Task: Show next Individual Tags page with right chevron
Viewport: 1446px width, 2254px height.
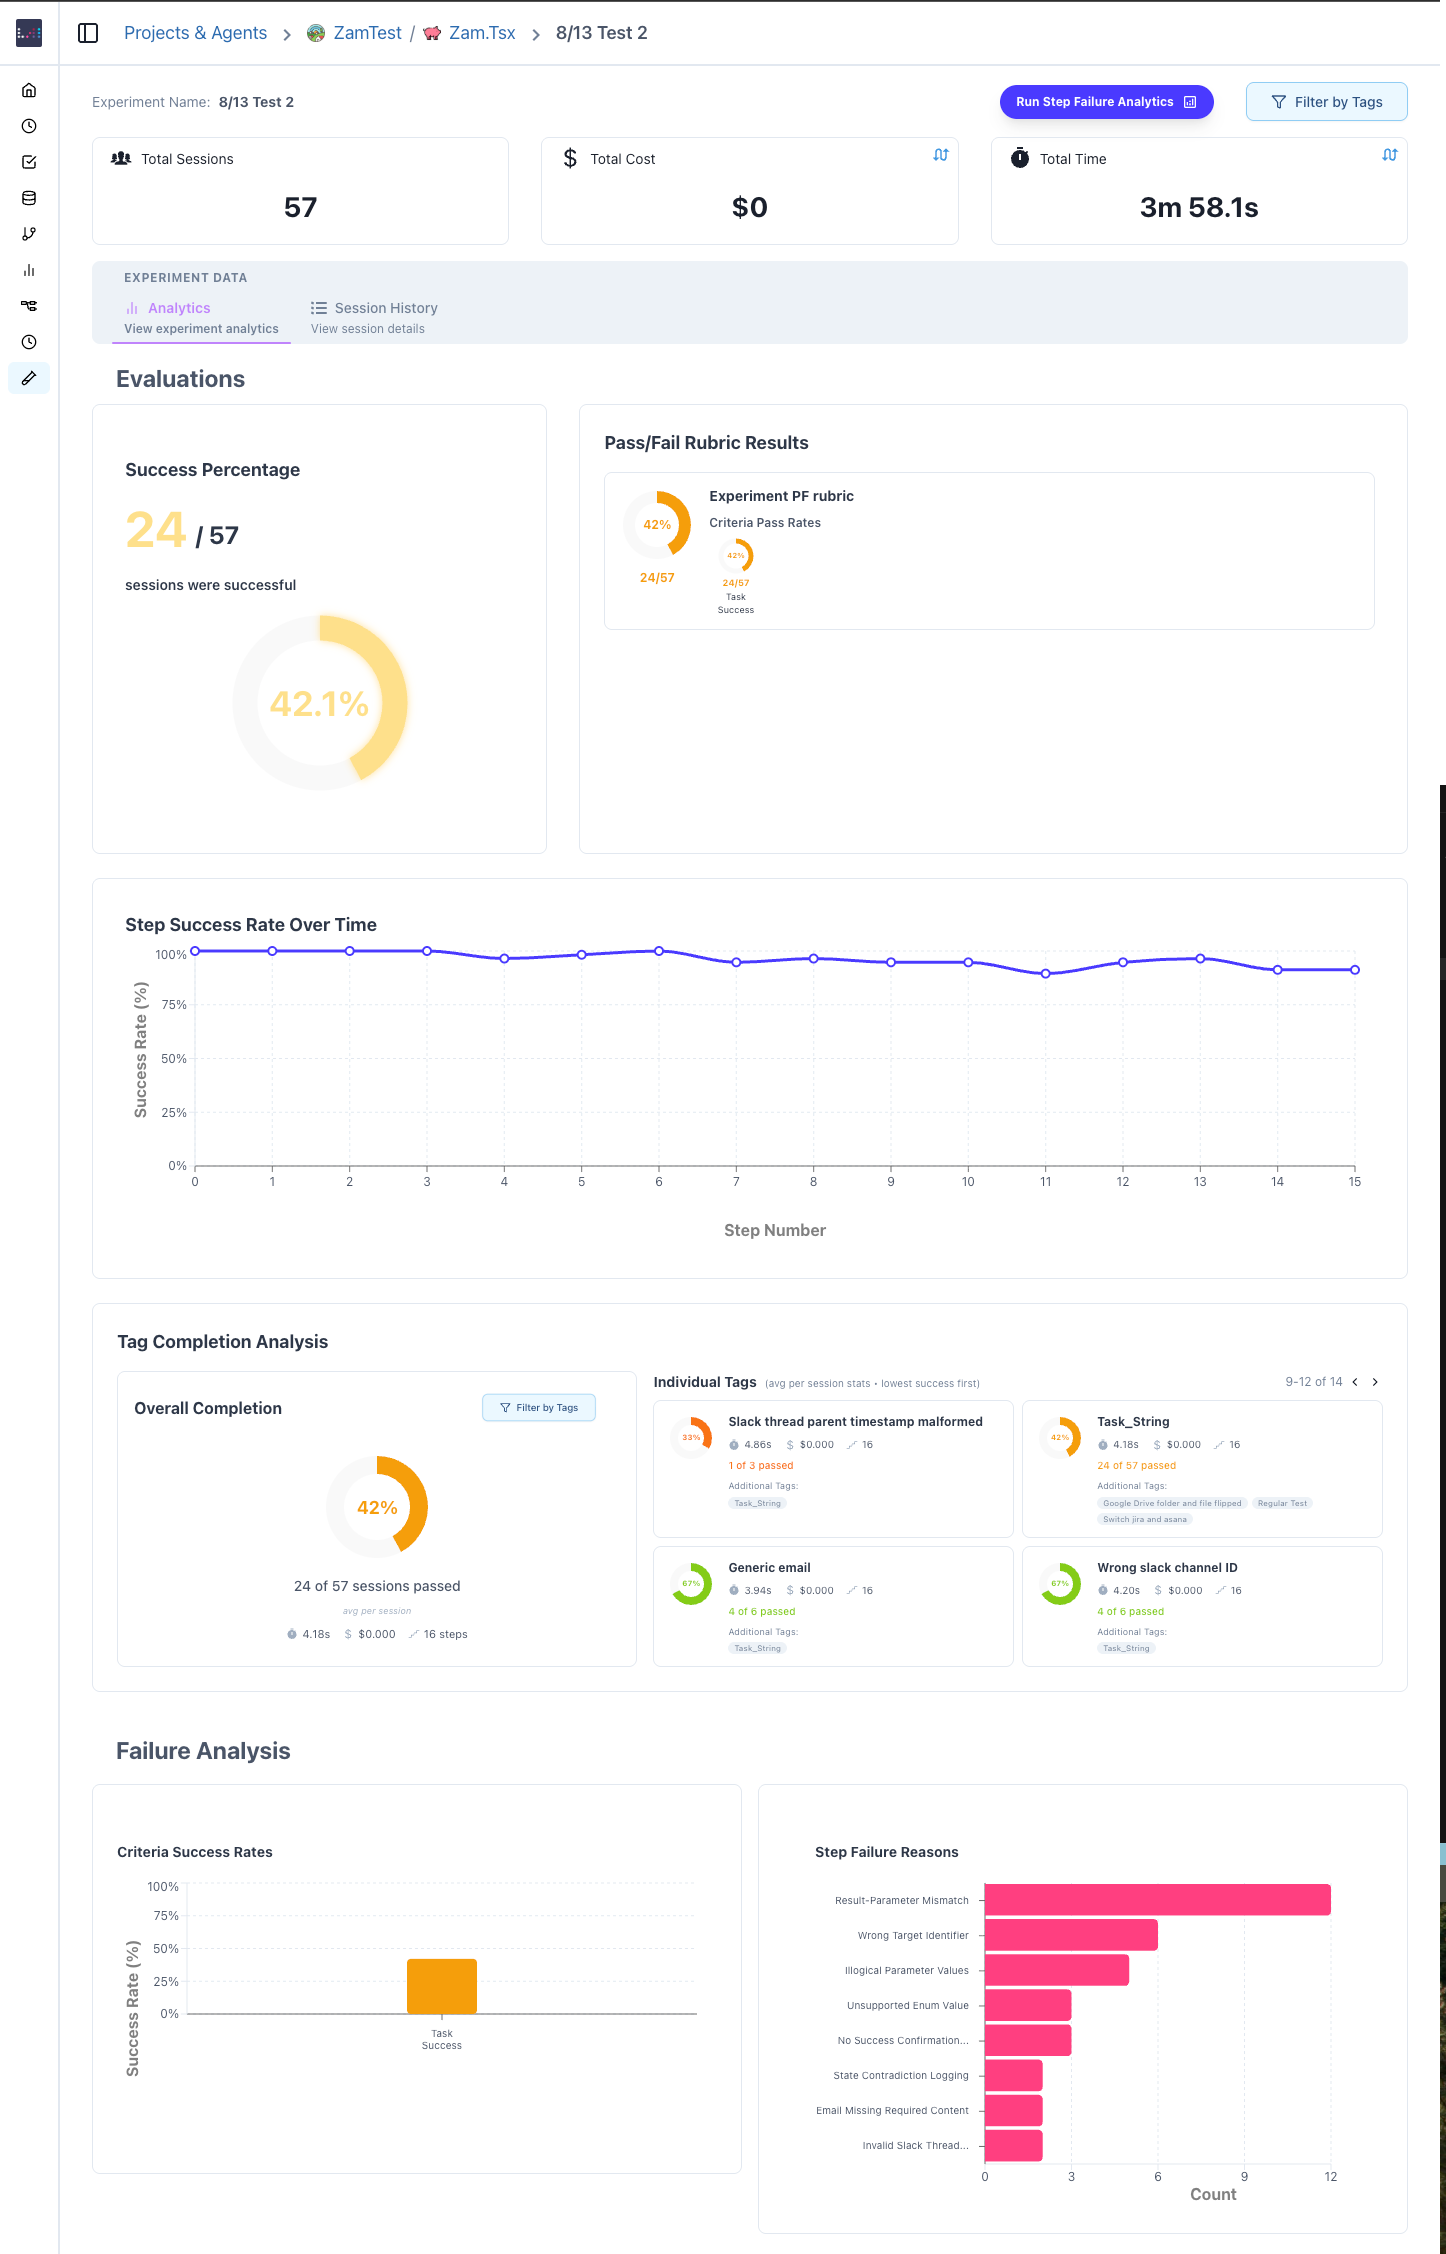Action: coord(1375,1381)
